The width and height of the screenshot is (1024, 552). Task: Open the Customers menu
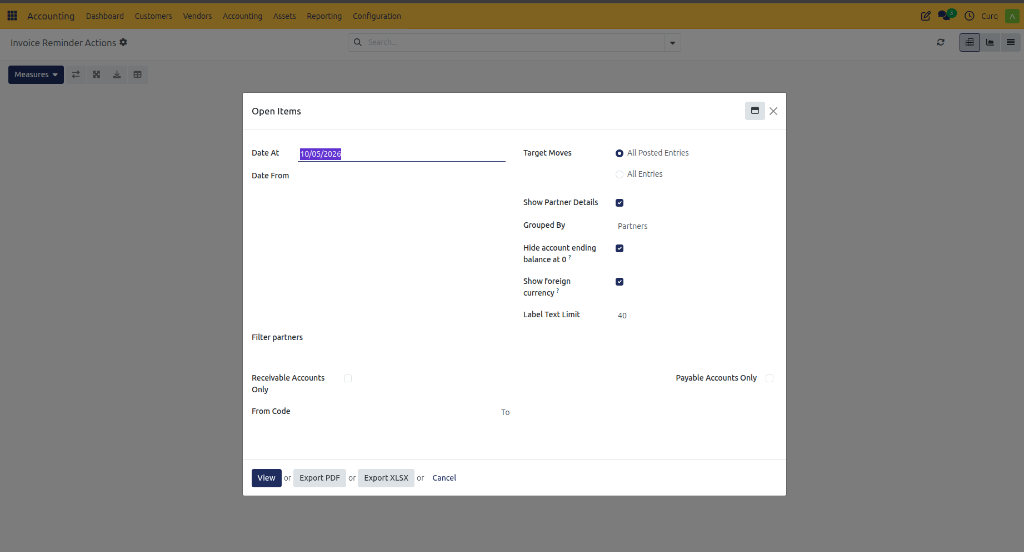point(153,16)
